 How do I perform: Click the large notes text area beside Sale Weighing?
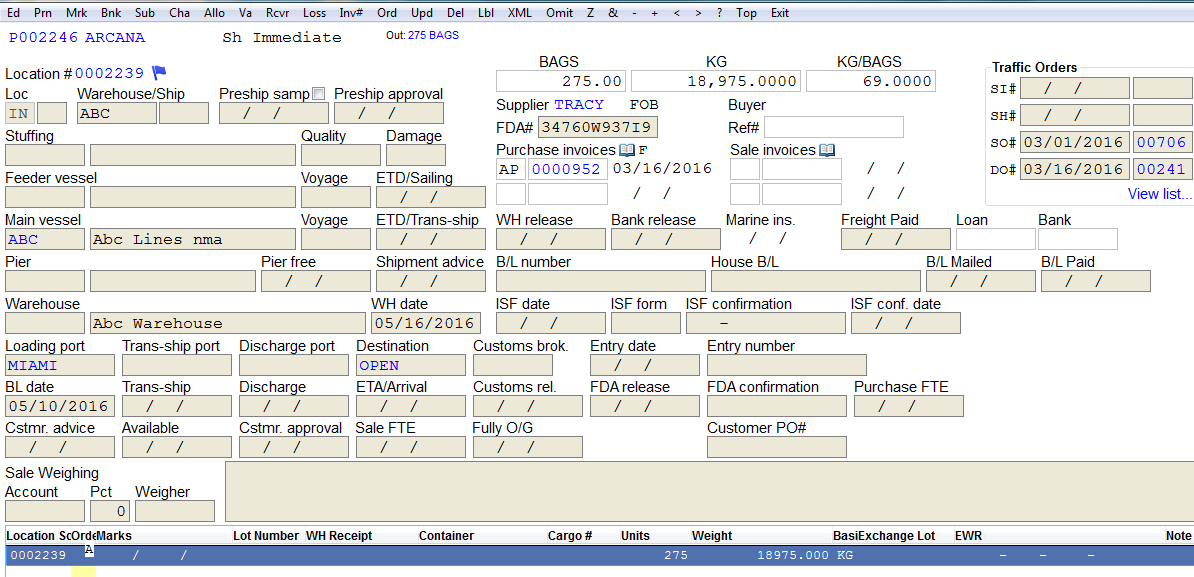pyautogui.click(x=709, y=492)
